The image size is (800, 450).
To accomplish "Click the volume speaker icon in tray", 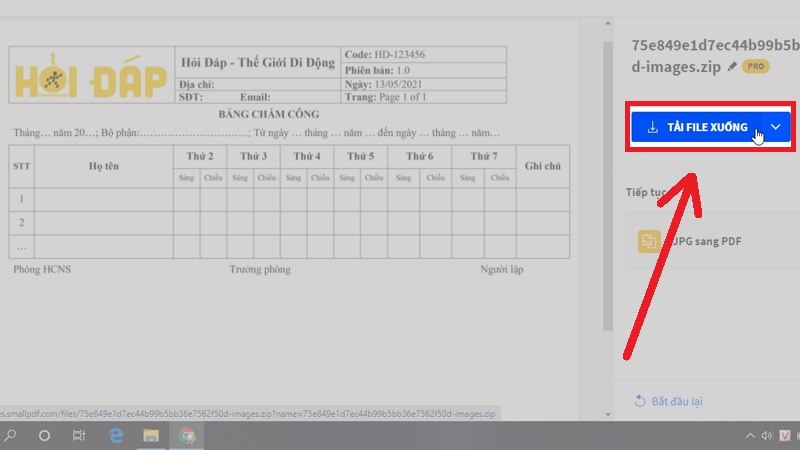I will pos(767,436).
